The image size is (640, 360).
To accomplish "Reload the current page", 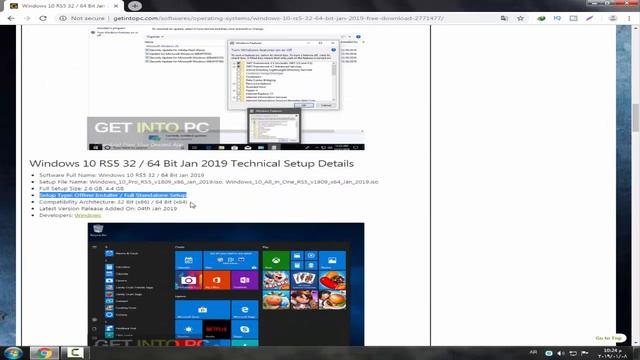I will pos(43,18).
